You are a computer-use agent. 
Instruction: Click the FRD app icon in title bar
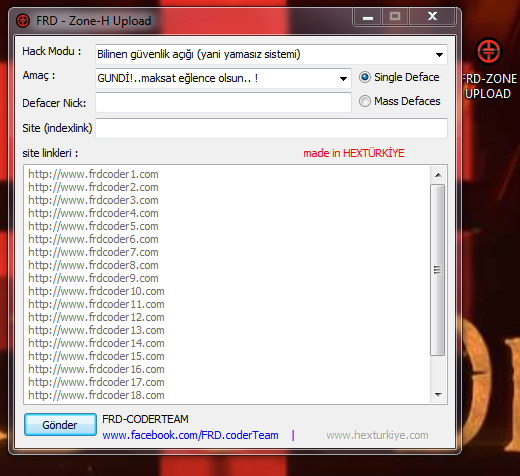click(23, 21)
